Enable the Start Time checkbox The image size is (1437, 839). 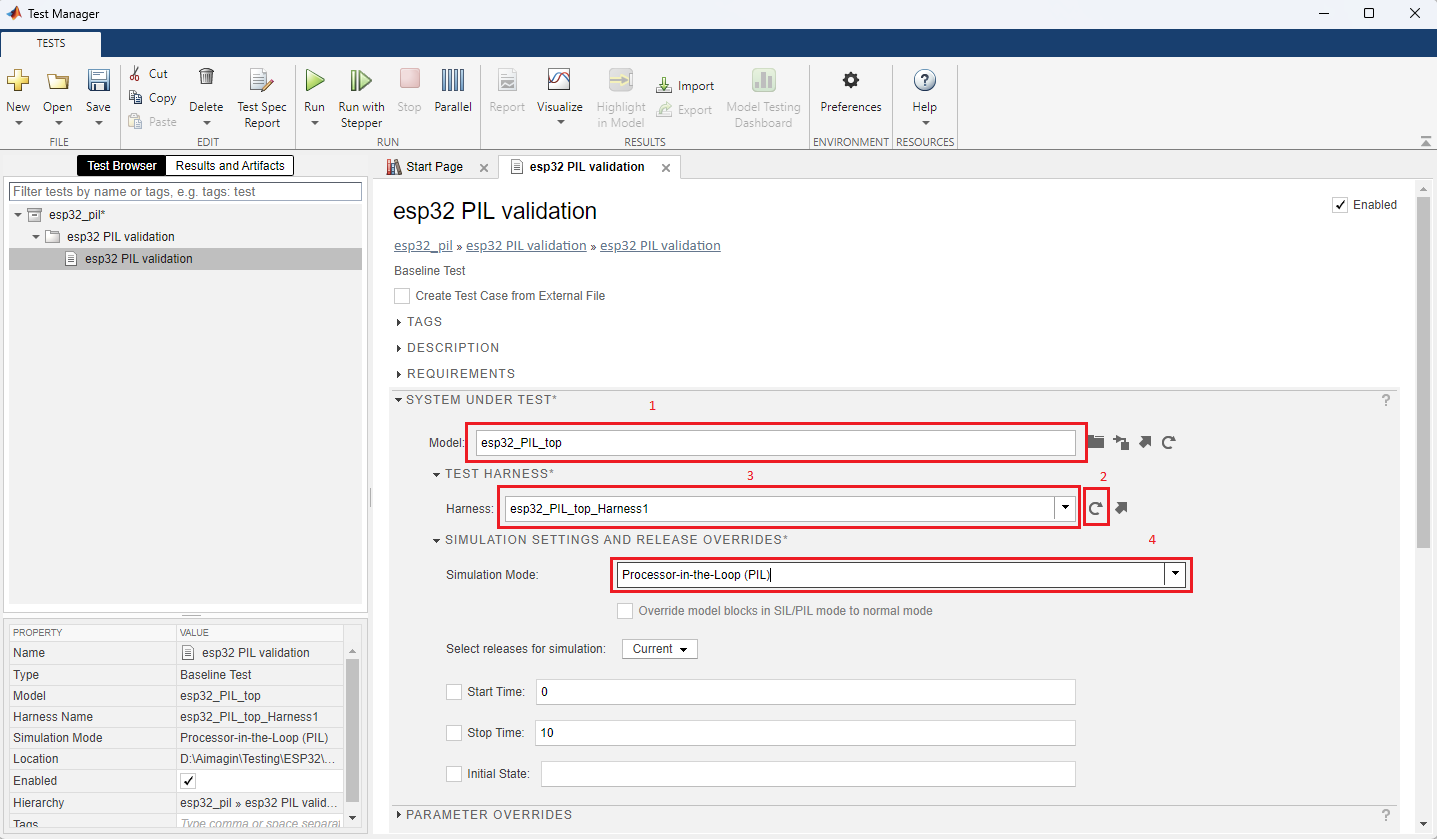pos(454,692)
